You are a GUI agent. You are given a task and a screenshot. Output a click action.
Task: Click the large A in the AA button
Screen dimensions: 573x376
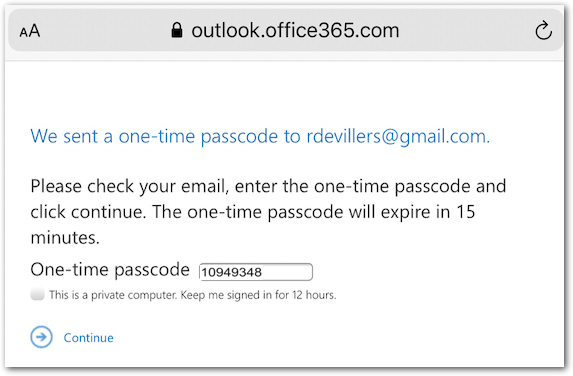coord(34,31)
